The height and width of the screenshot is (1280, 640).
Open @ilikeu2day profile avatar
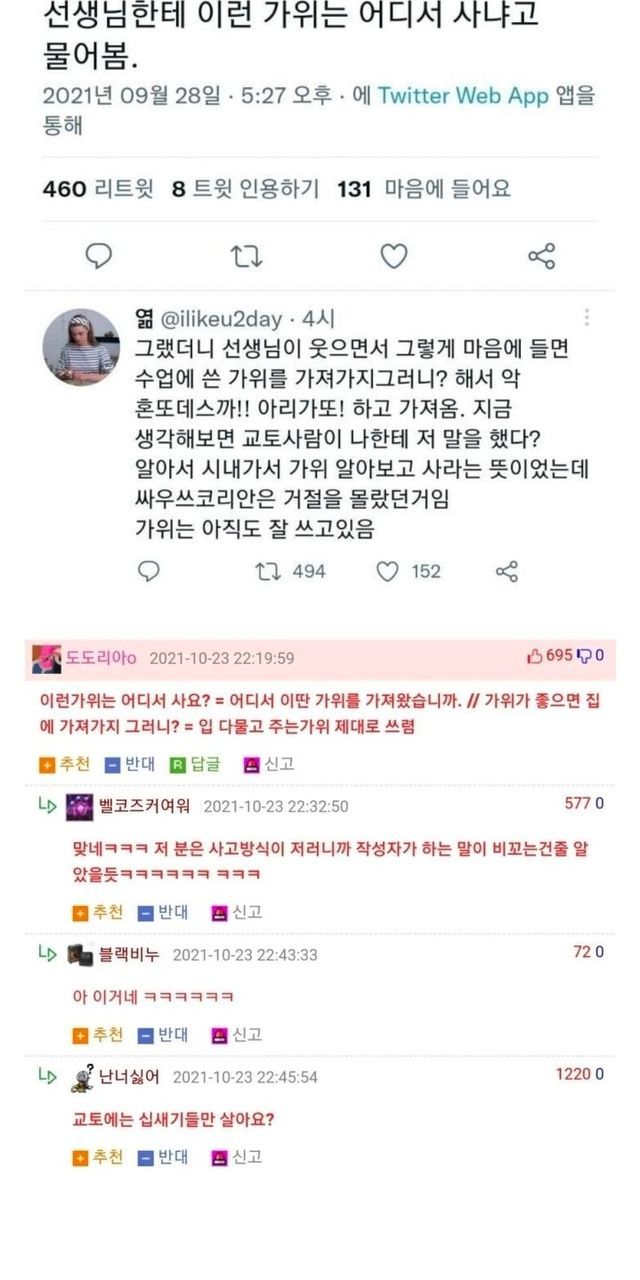(81, 346)
